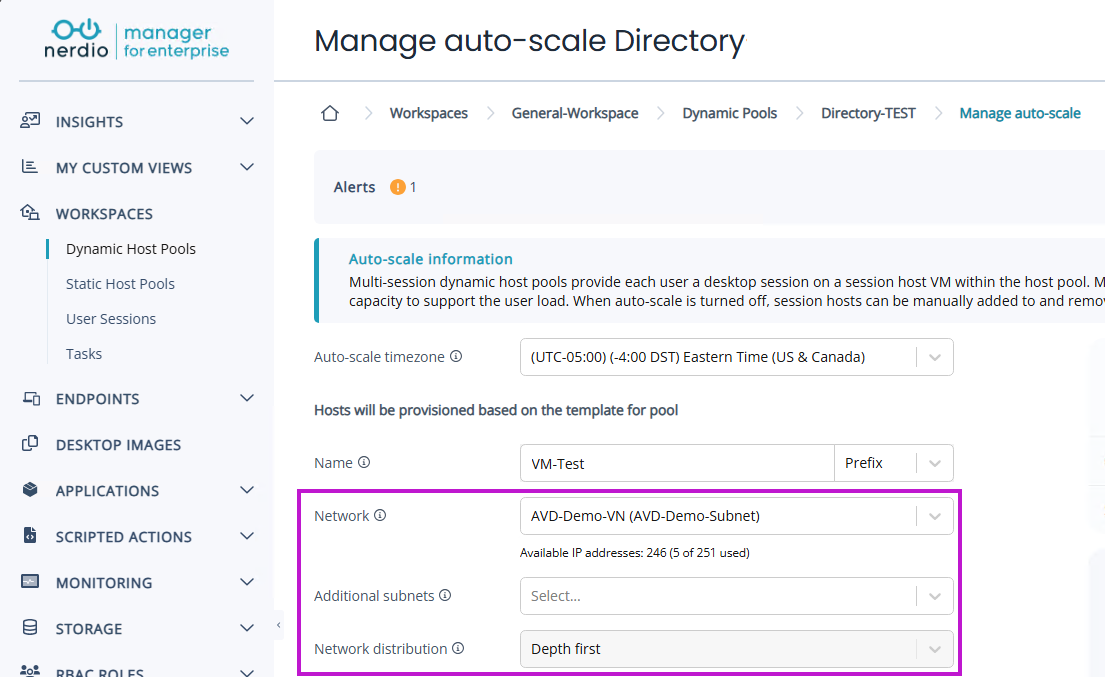Click info icon beside Name label
This screenshot has width=1105, height=677.
click(x=364, y=462)
